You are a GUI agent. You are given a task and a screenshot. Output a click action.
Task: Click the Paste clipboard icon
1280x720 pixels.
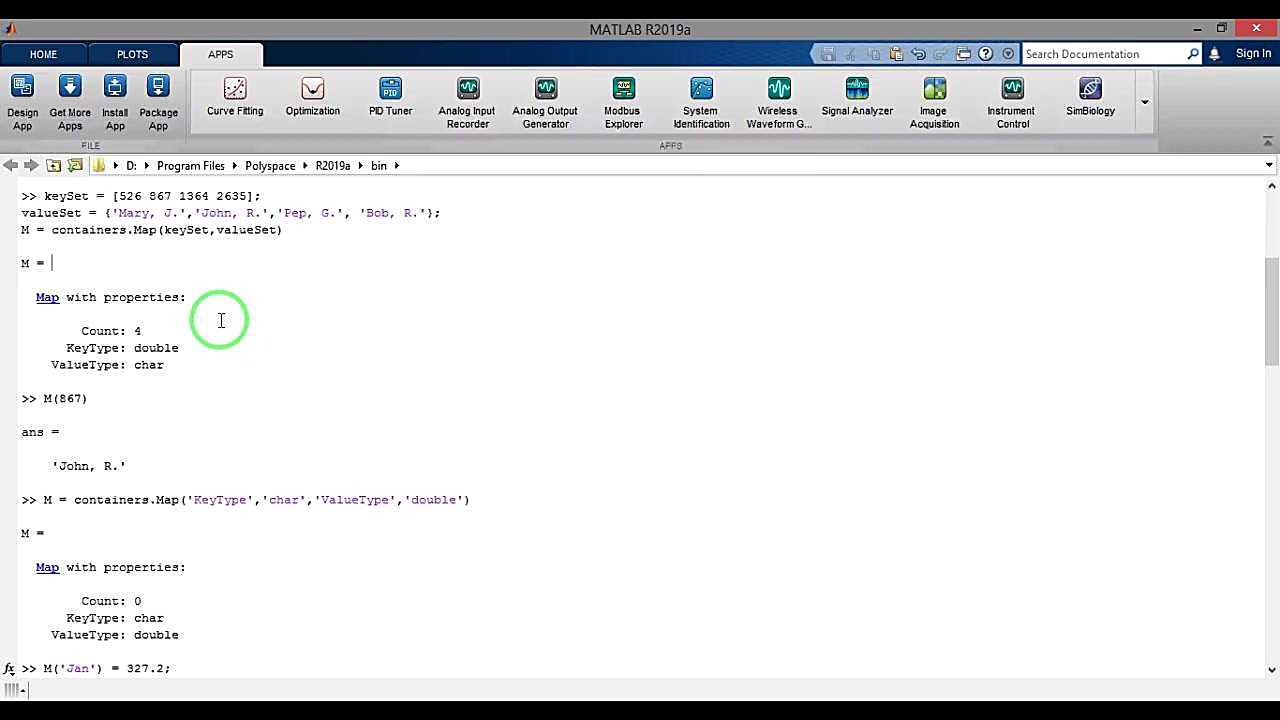click(896, 54)
